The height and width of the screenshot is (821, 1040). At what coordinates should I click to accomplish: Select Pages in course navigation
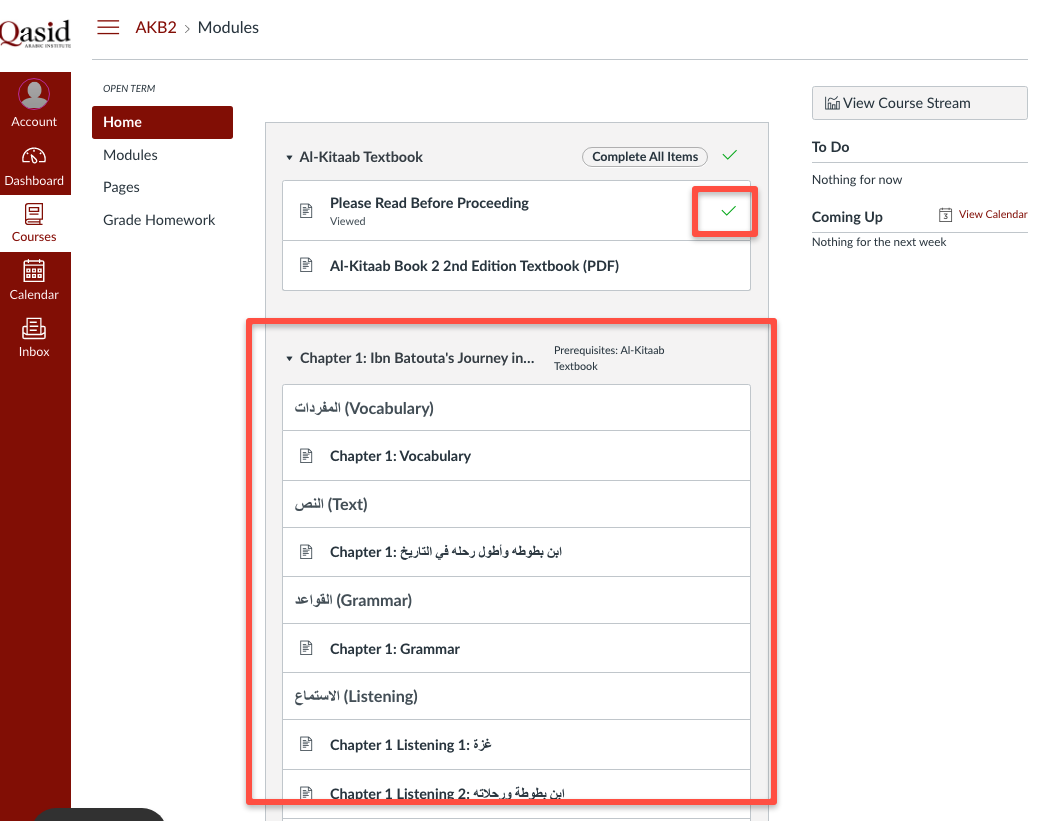pos(121,187)
